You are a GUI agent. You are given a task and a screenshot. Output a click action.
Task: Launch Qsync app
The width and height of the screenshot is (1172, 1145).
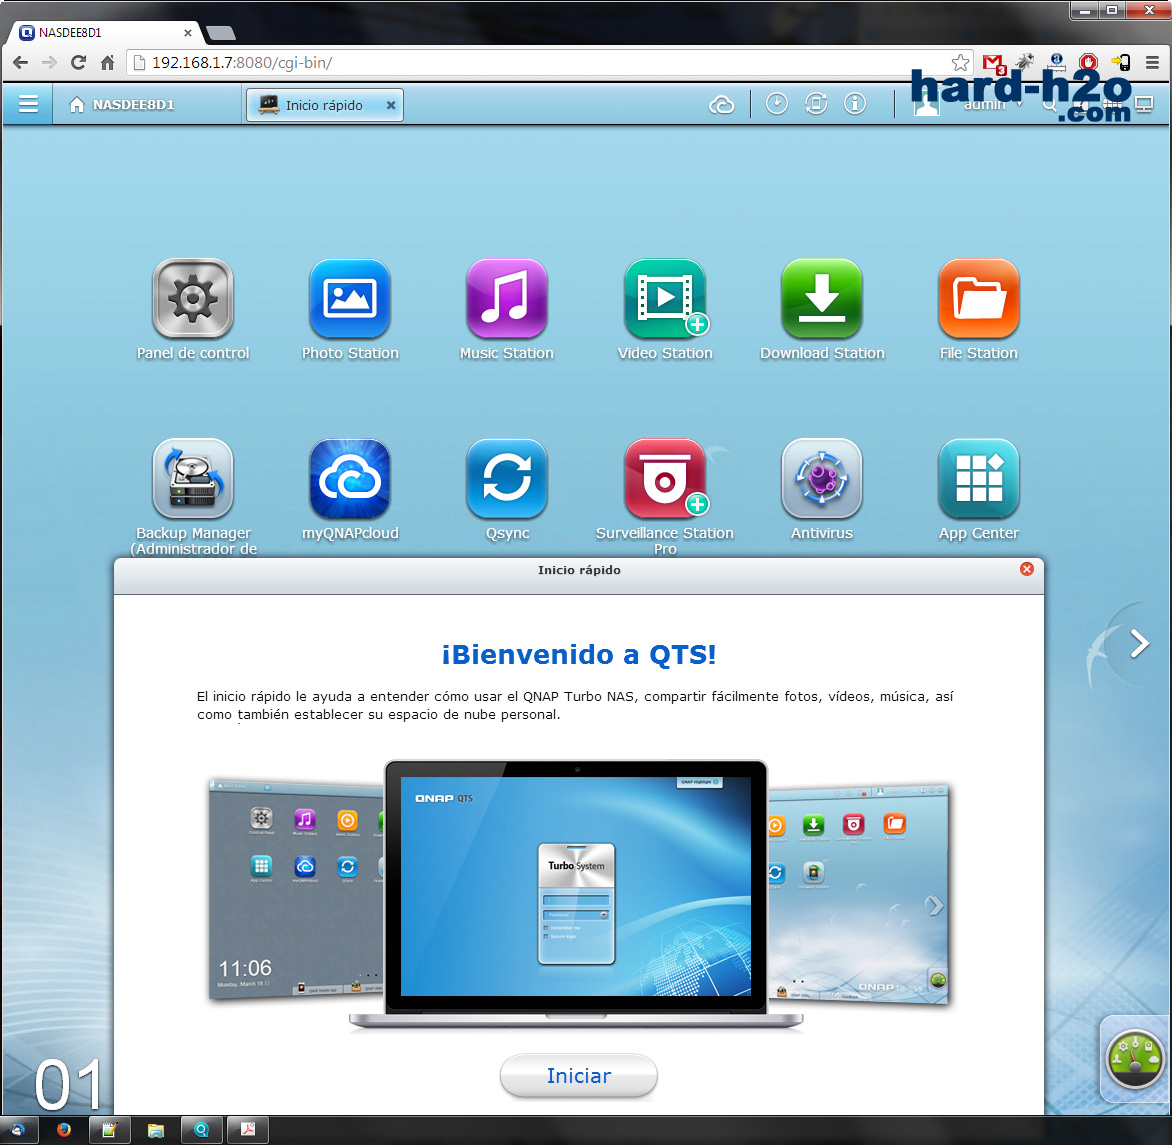507,478
